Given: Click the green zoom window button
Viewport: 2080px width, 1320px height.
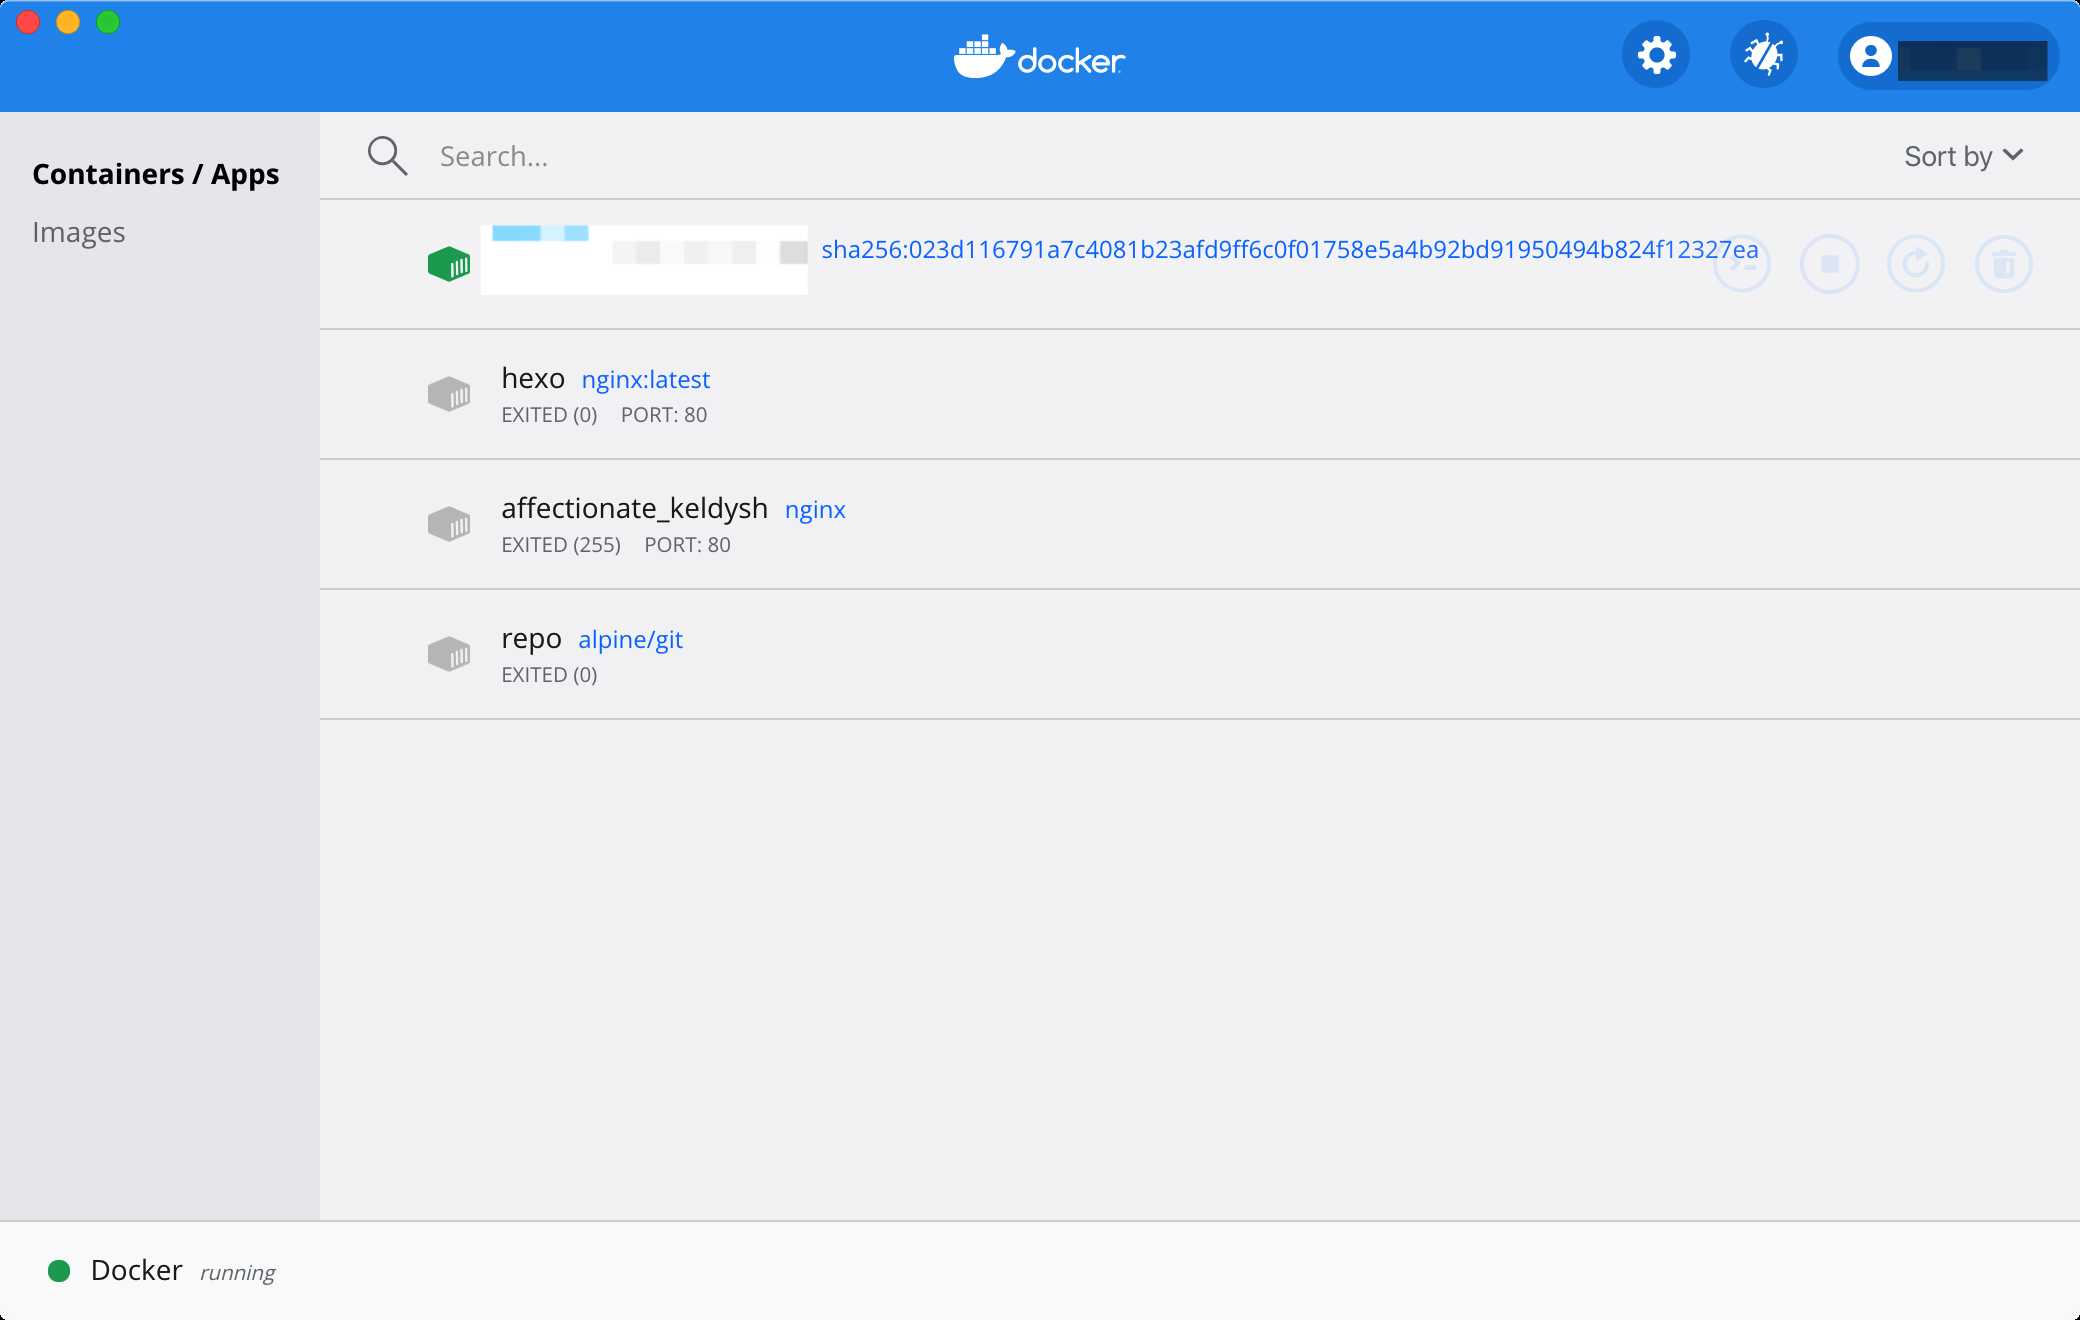Looking at the screenshot, I should point(108,22).
